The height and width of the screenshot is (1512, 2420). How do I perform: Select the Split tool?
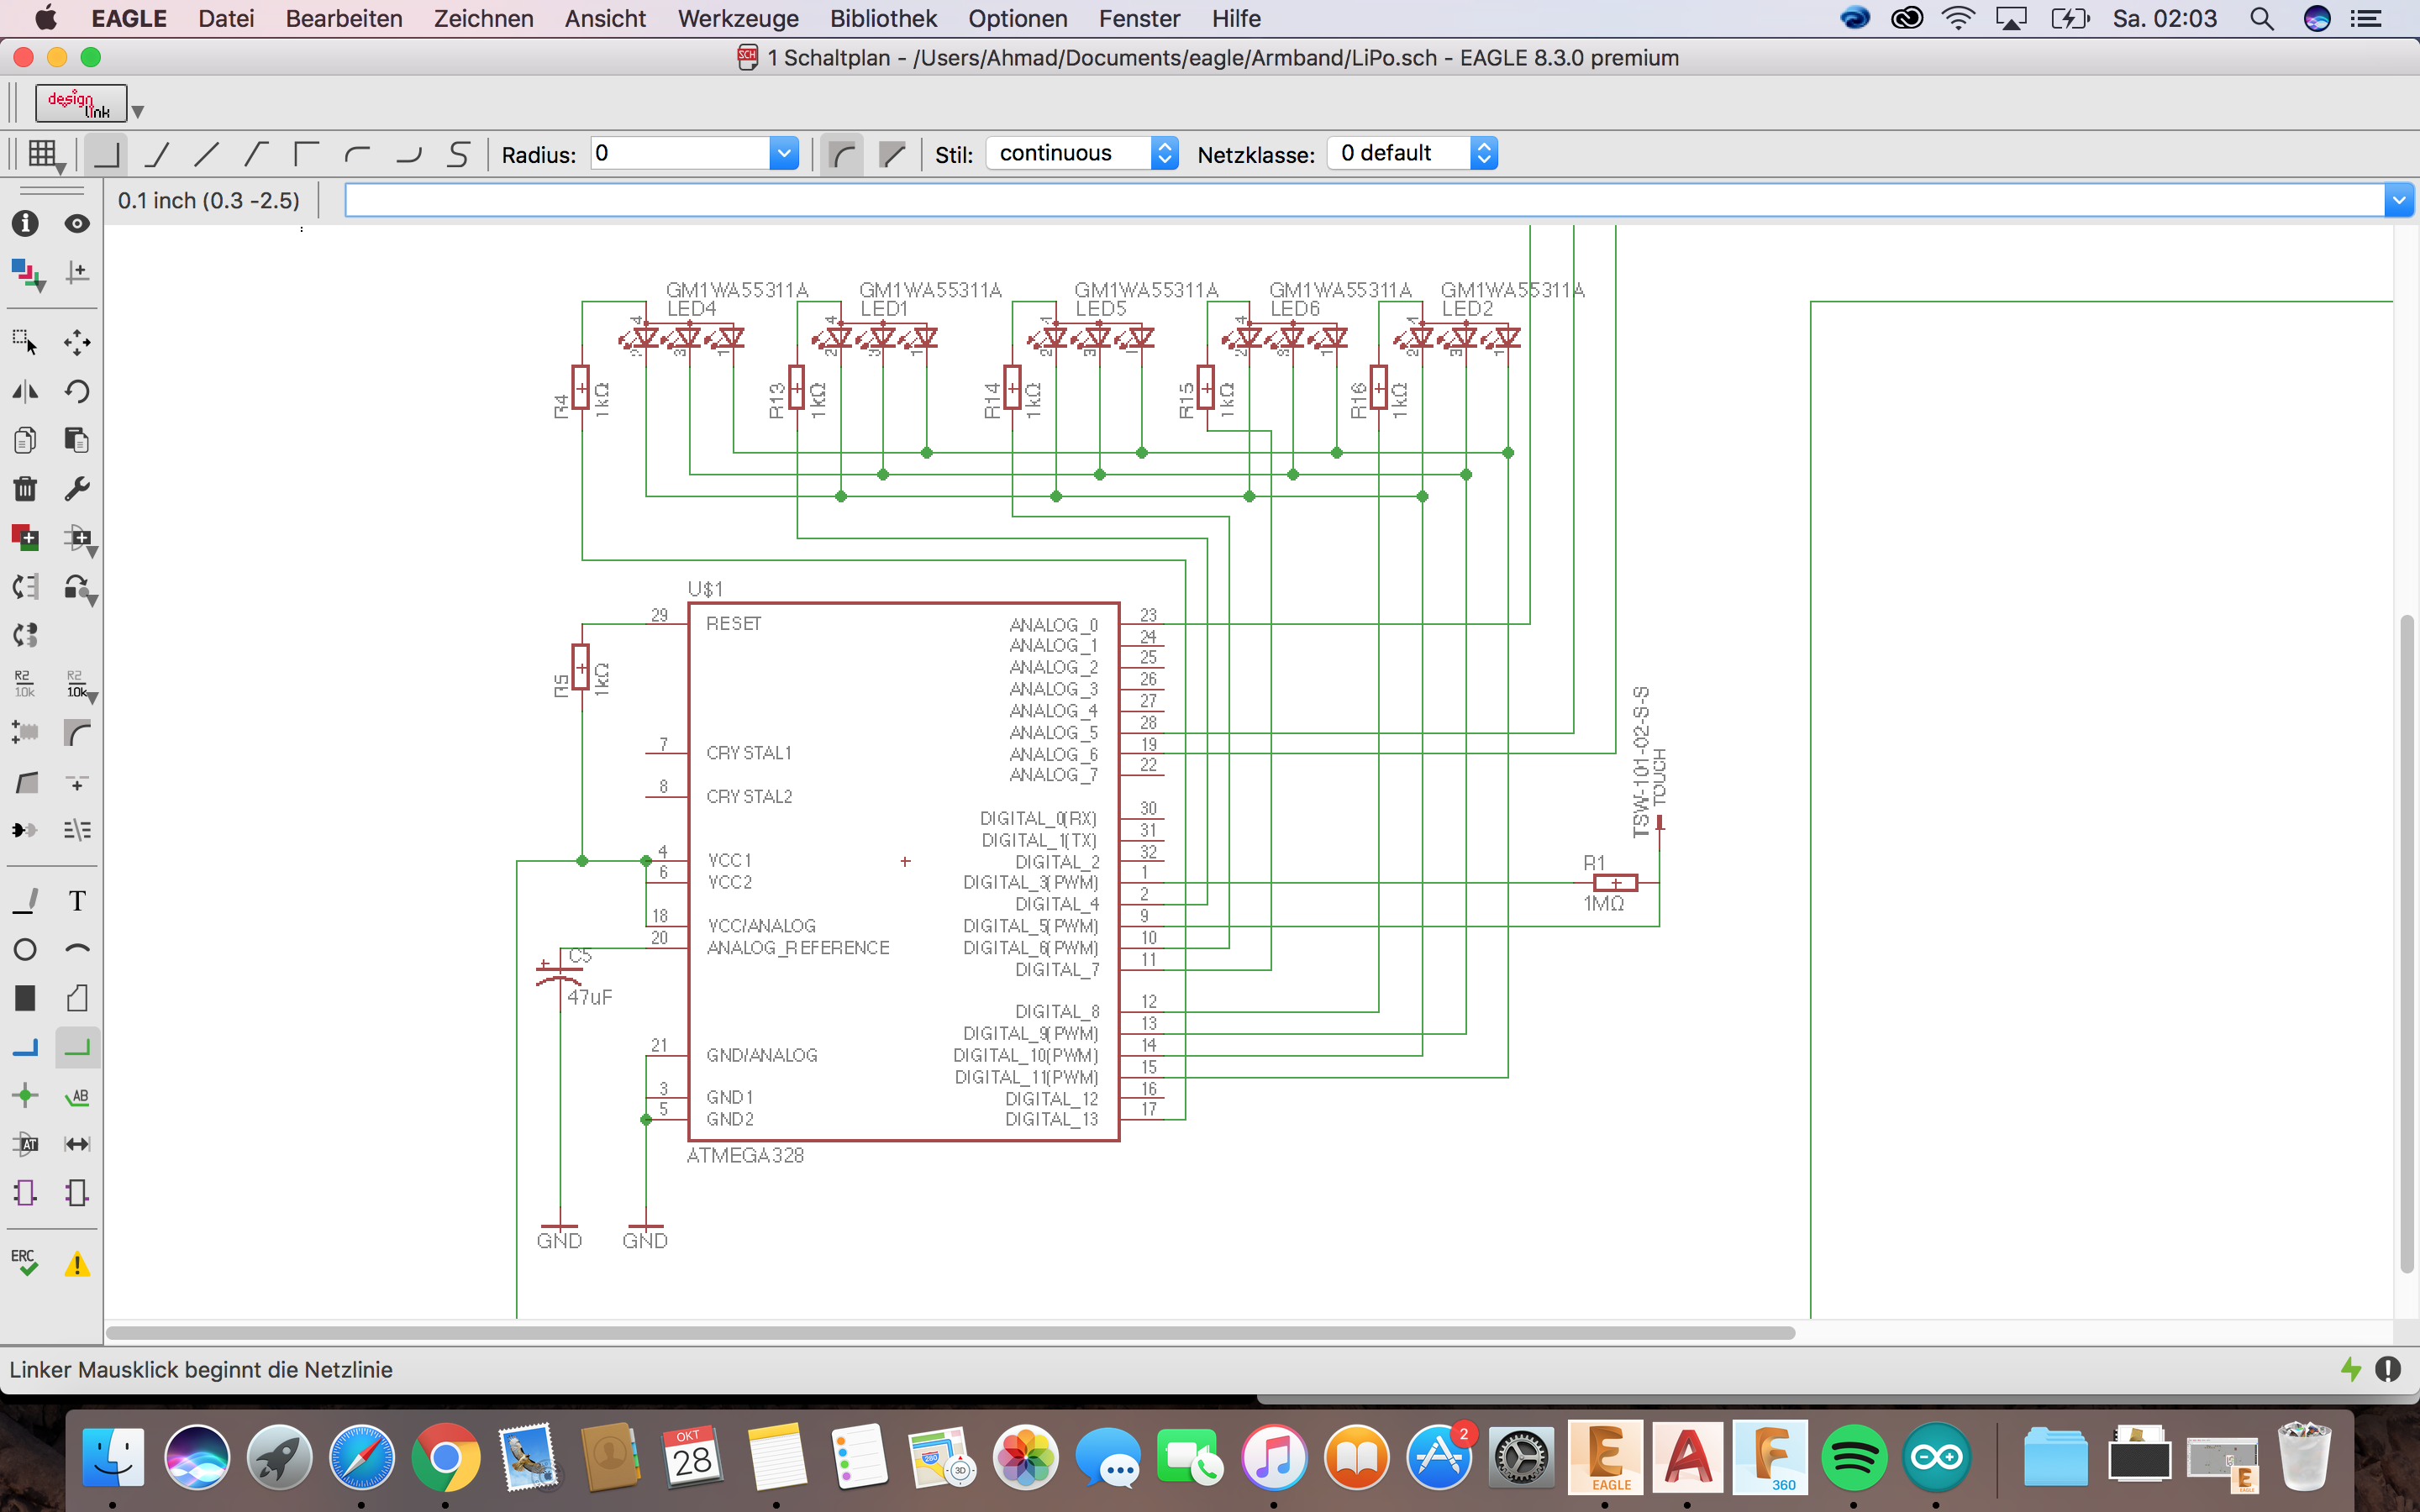[25, 782]
